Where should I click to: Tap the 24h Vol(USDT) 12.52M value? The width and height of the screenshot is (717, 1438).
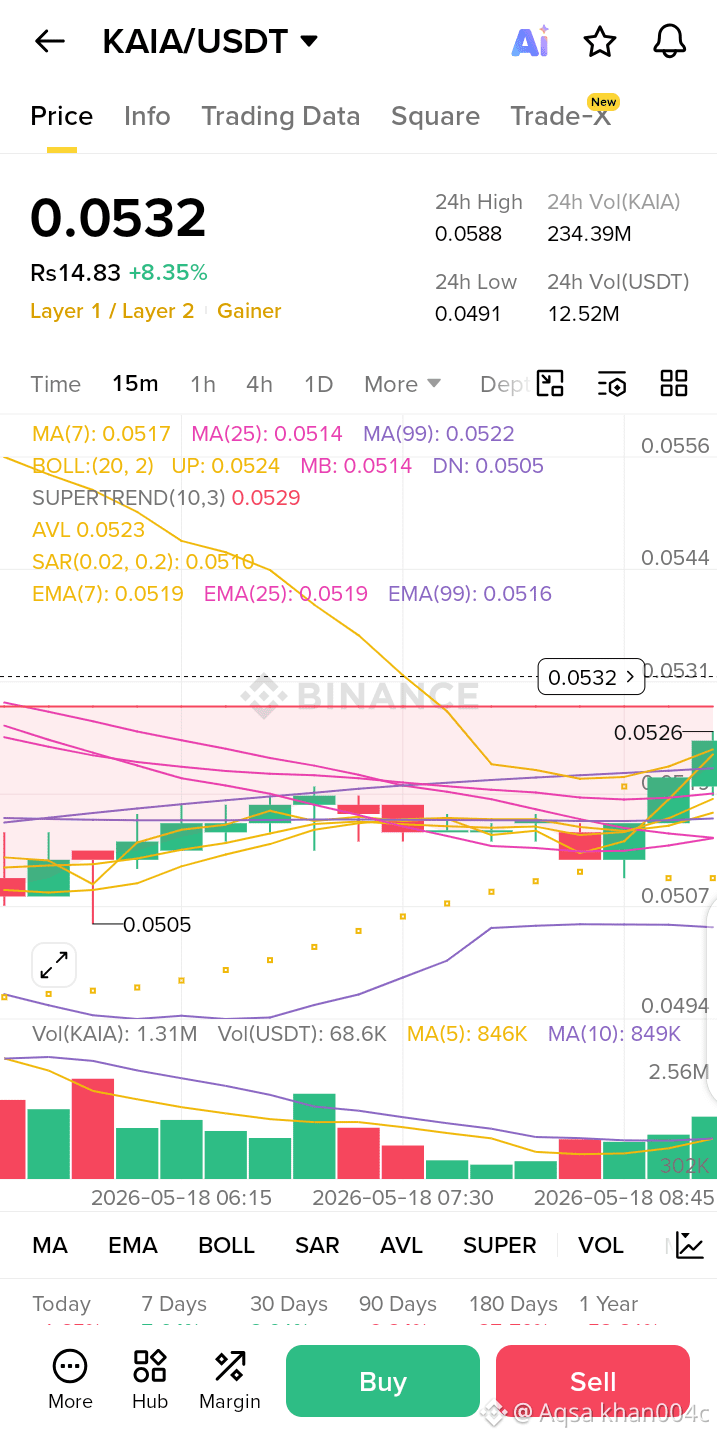(583, 314)
